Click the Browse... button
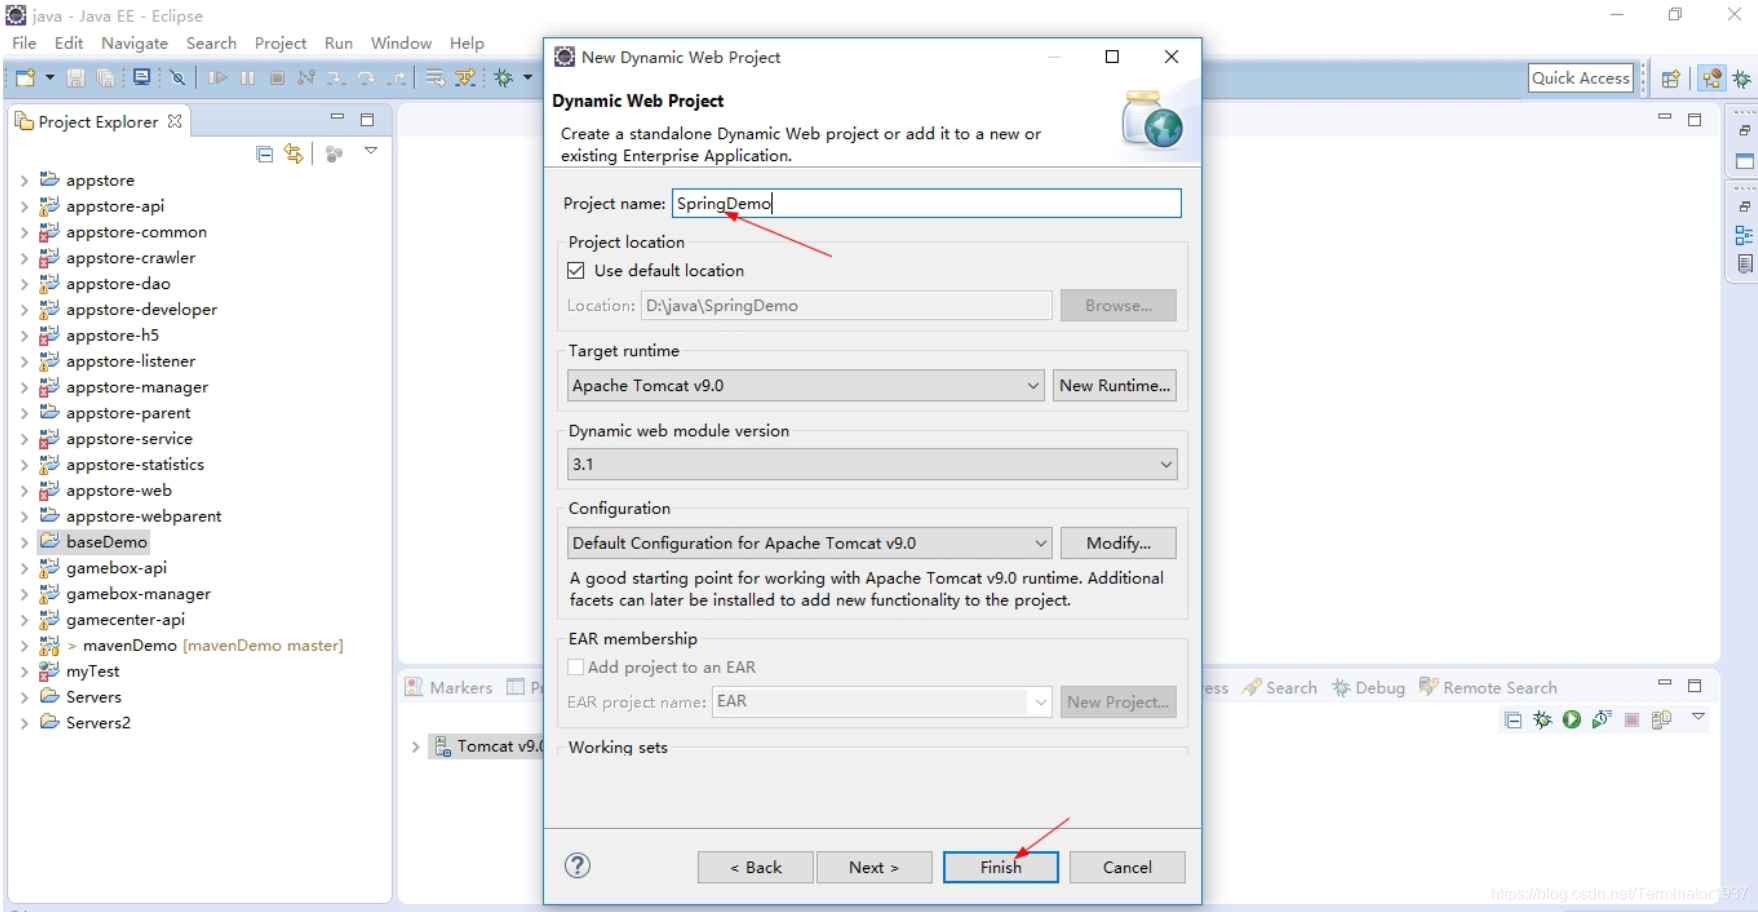Screen dimensions: 1758x912 pyautogui.click(x=1118, y=306)
